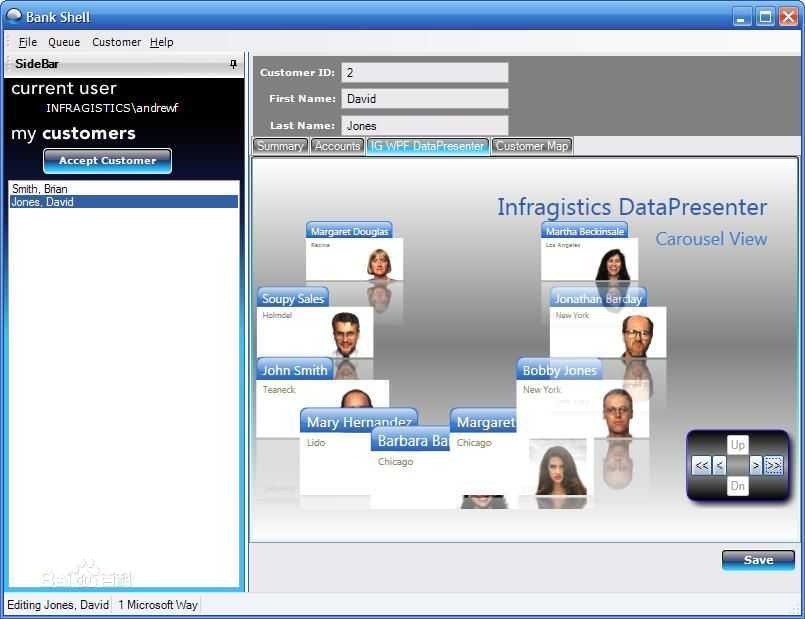Close the Bank Shell window
805x619 pixels.
click(788, 17)
